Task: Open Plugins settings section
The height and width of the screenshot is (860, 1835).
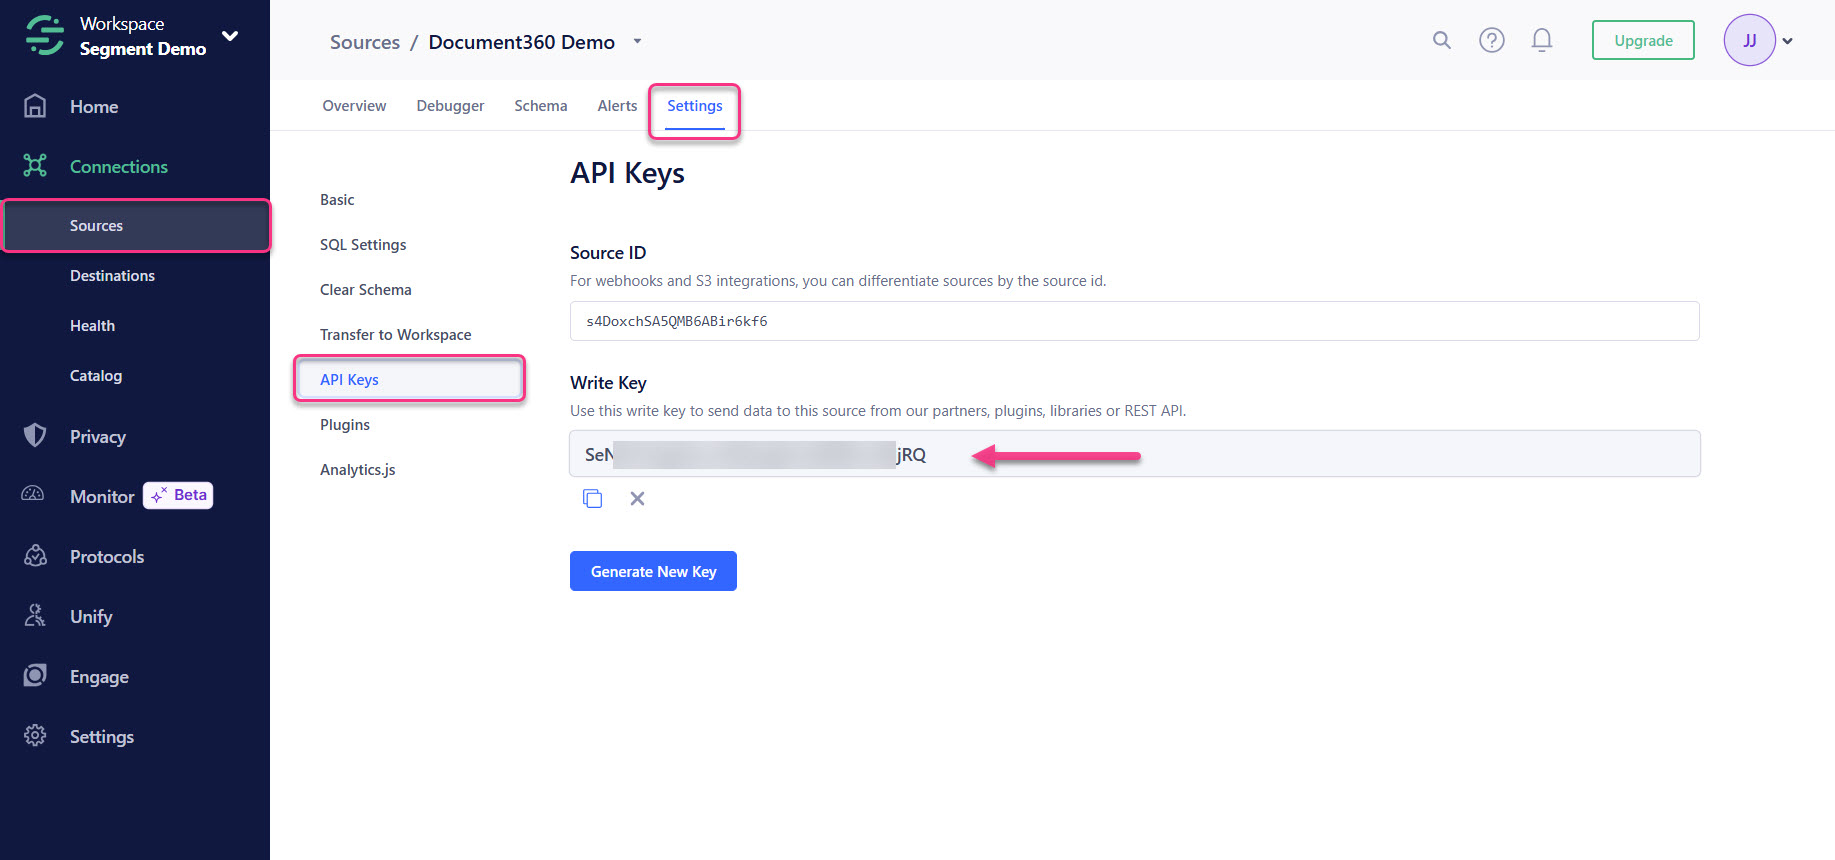Action: click(345, 425)
